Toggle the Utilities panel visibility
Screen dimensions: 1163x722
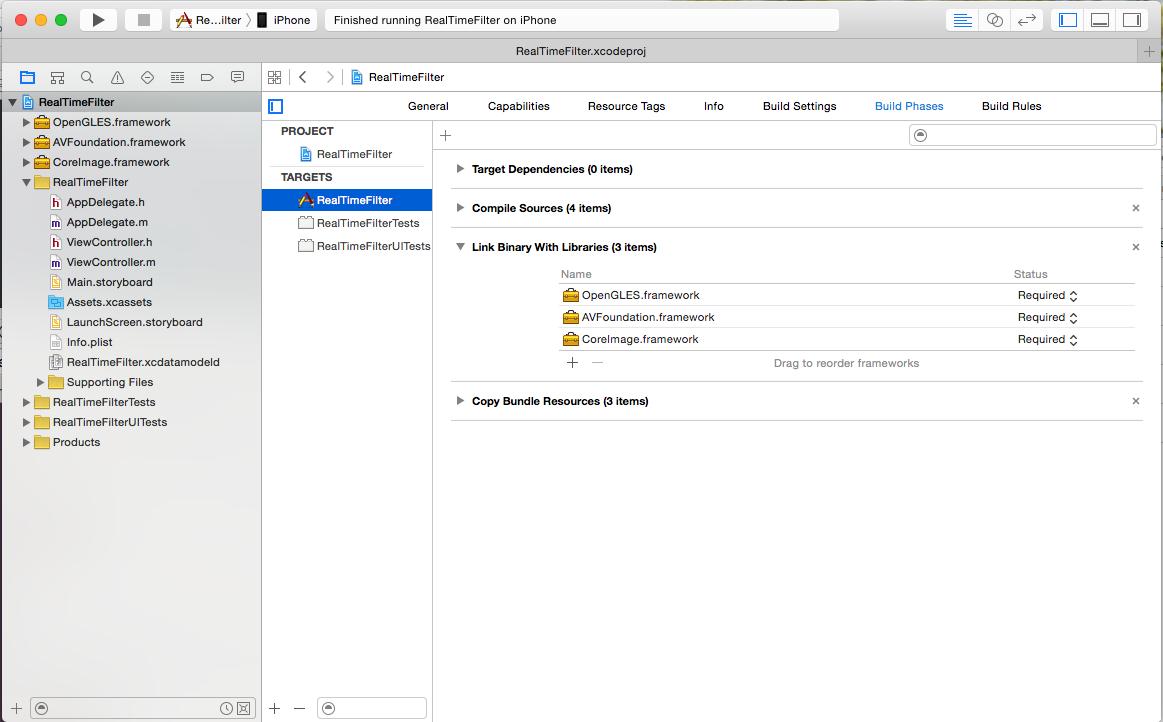tap(1131, 20)
